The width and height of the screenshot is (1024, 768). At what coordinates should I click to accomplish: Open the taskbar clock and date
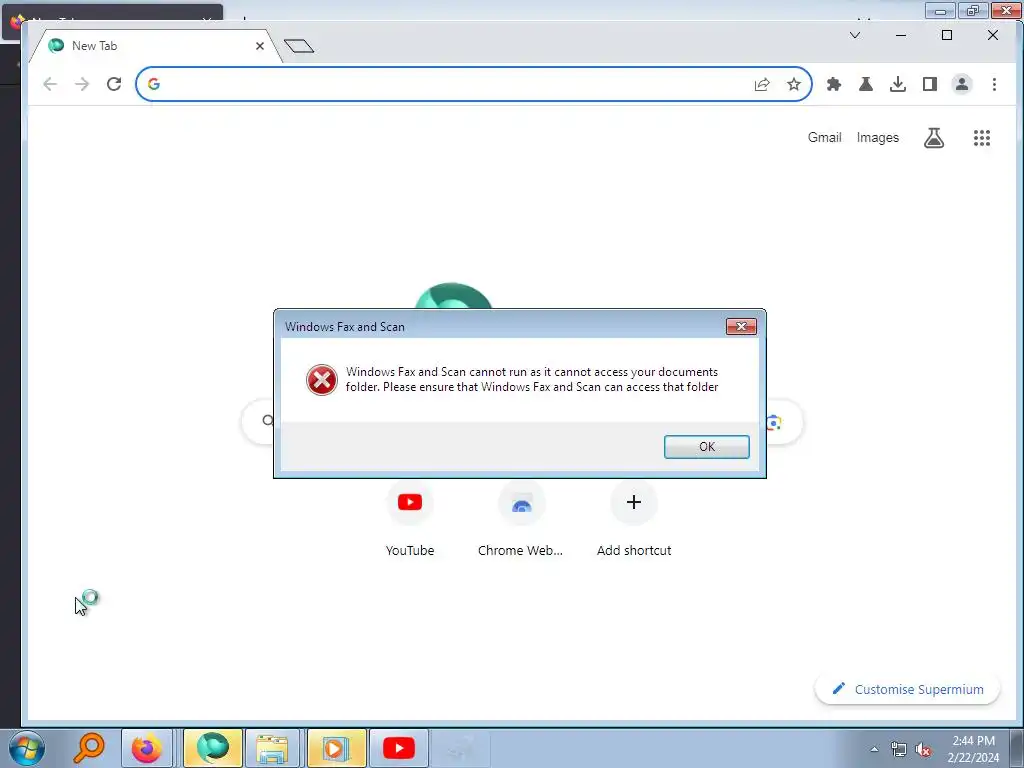coord(973,749)
